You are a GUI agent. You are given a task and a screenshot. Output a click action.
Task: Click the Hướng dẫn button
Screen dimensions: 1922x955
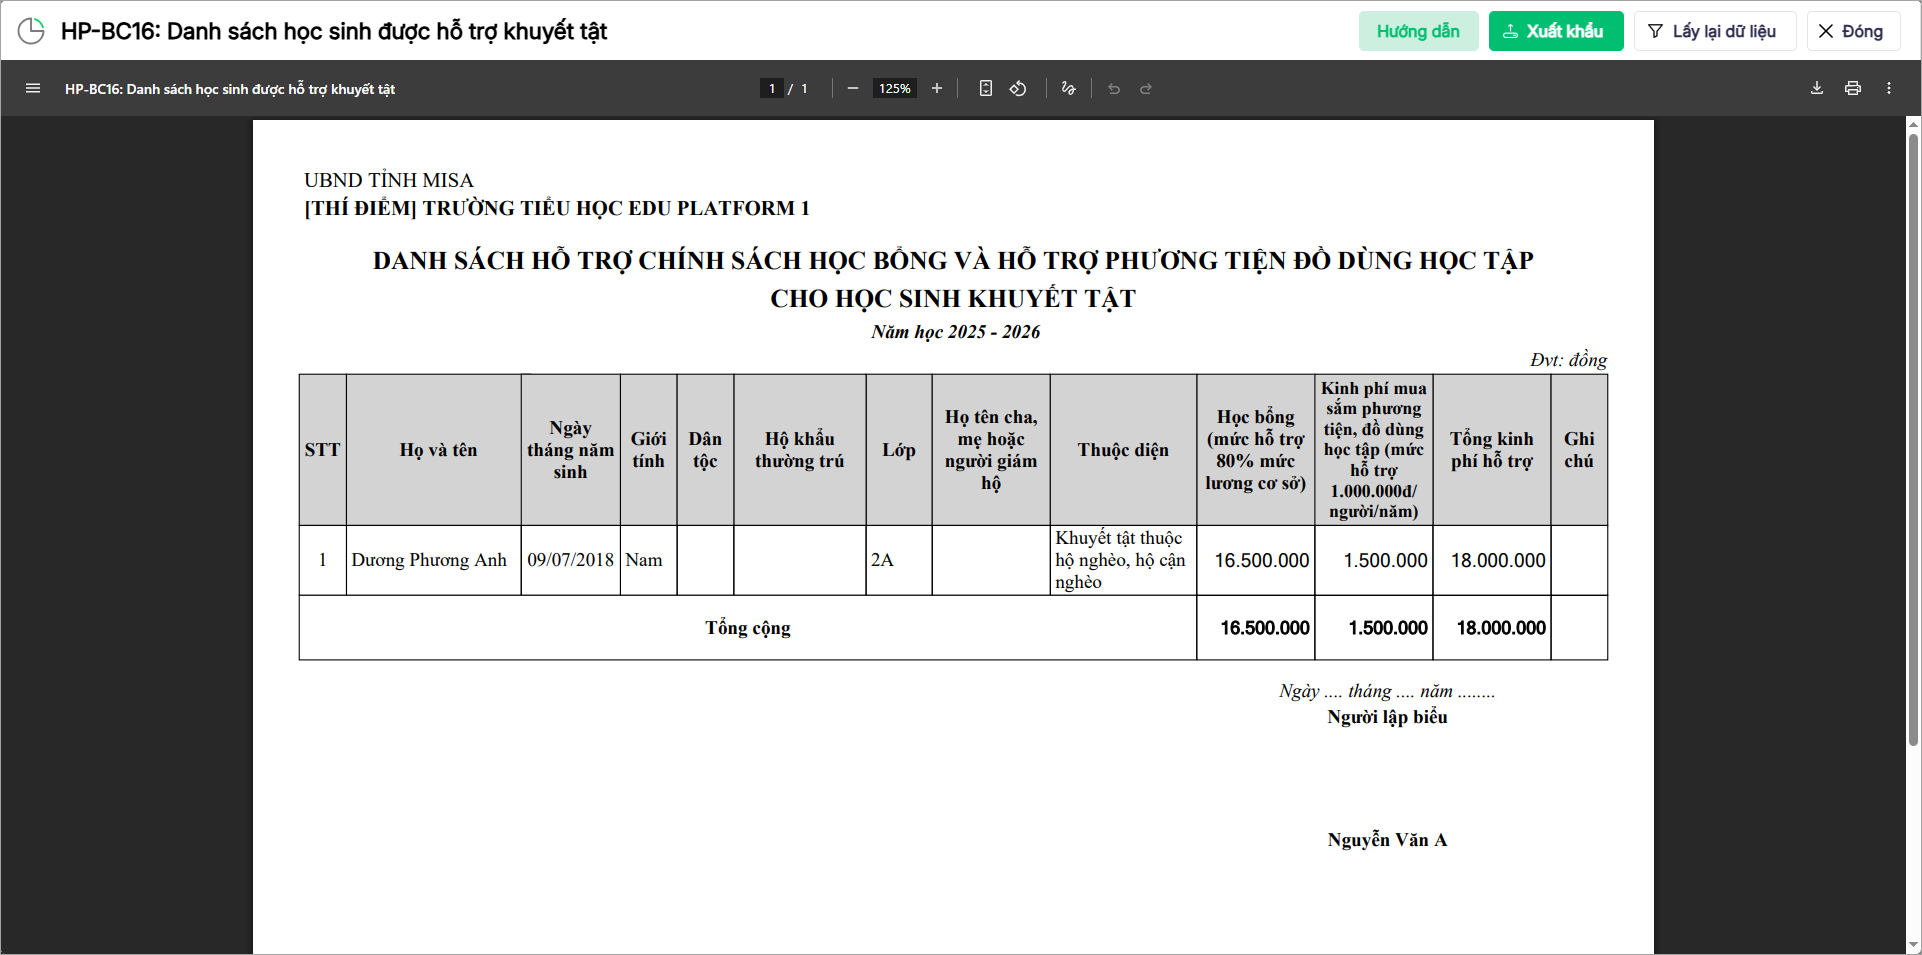(x=1418, y=31)
